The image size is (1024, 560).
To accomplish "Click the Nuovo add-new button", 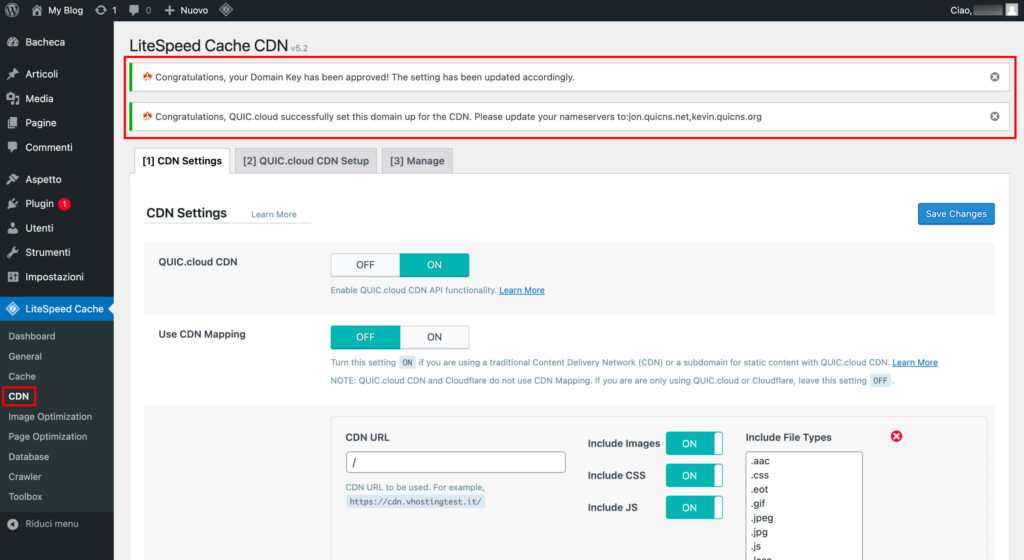I will tap(186, 10).
